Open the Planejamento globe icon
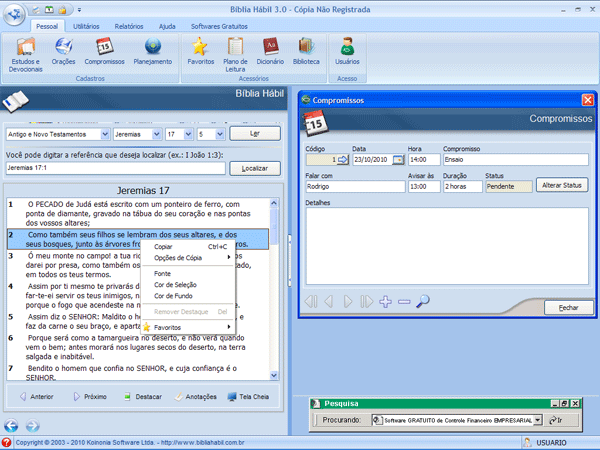The width and height of the screenshot is (600, 450). coord(153,50)
